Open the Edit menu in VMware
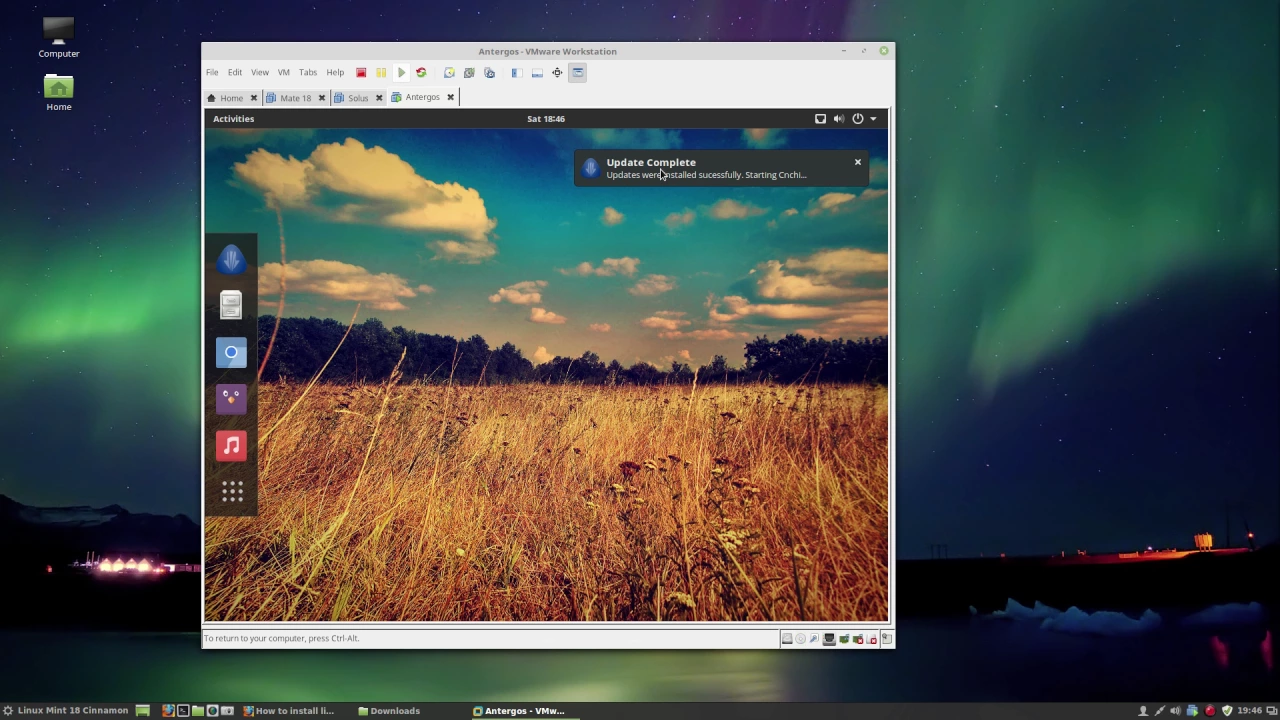The width and height of the screenshot is (1280, 720). [x=234, y=72]
